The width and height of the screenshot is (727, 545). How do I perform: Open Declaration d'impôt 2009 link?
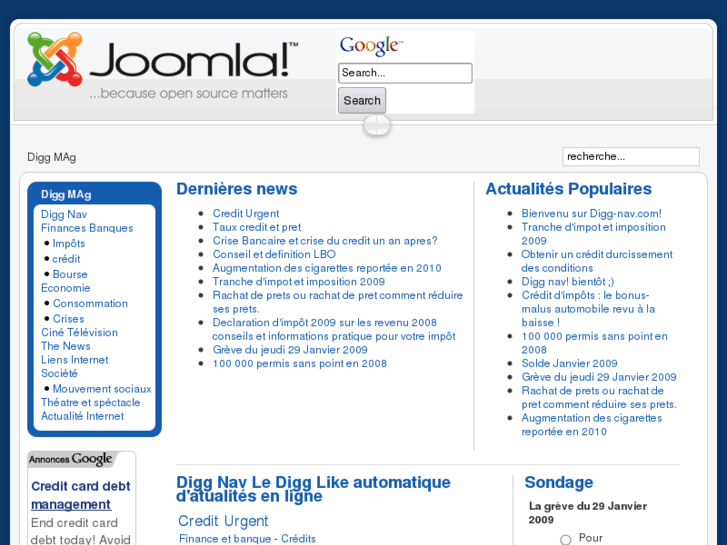pyautogui.click(x=334, y=329)
